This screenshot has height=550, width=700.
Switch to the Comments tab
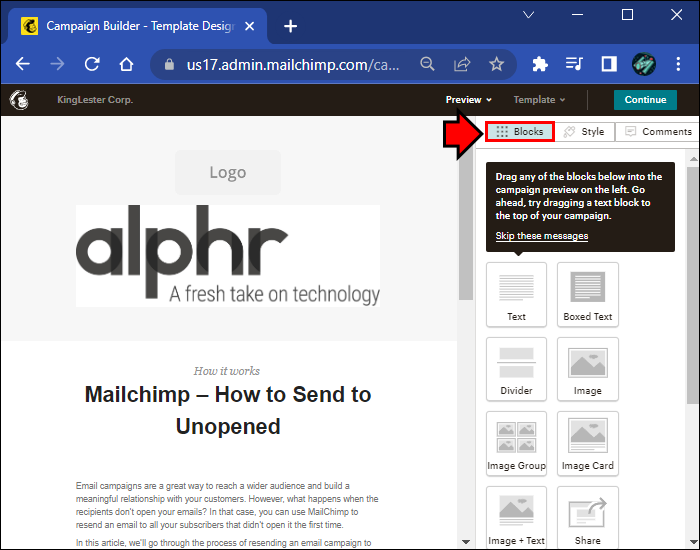pos(659,132)
